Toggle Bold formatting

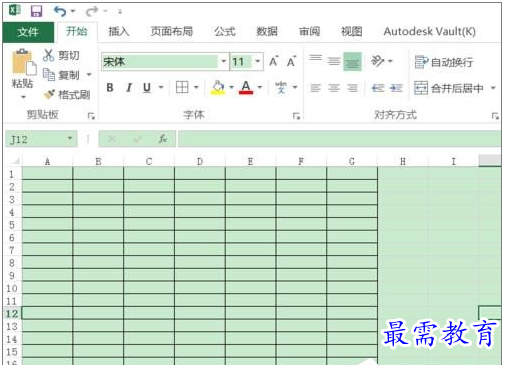(x=110, y=88)
